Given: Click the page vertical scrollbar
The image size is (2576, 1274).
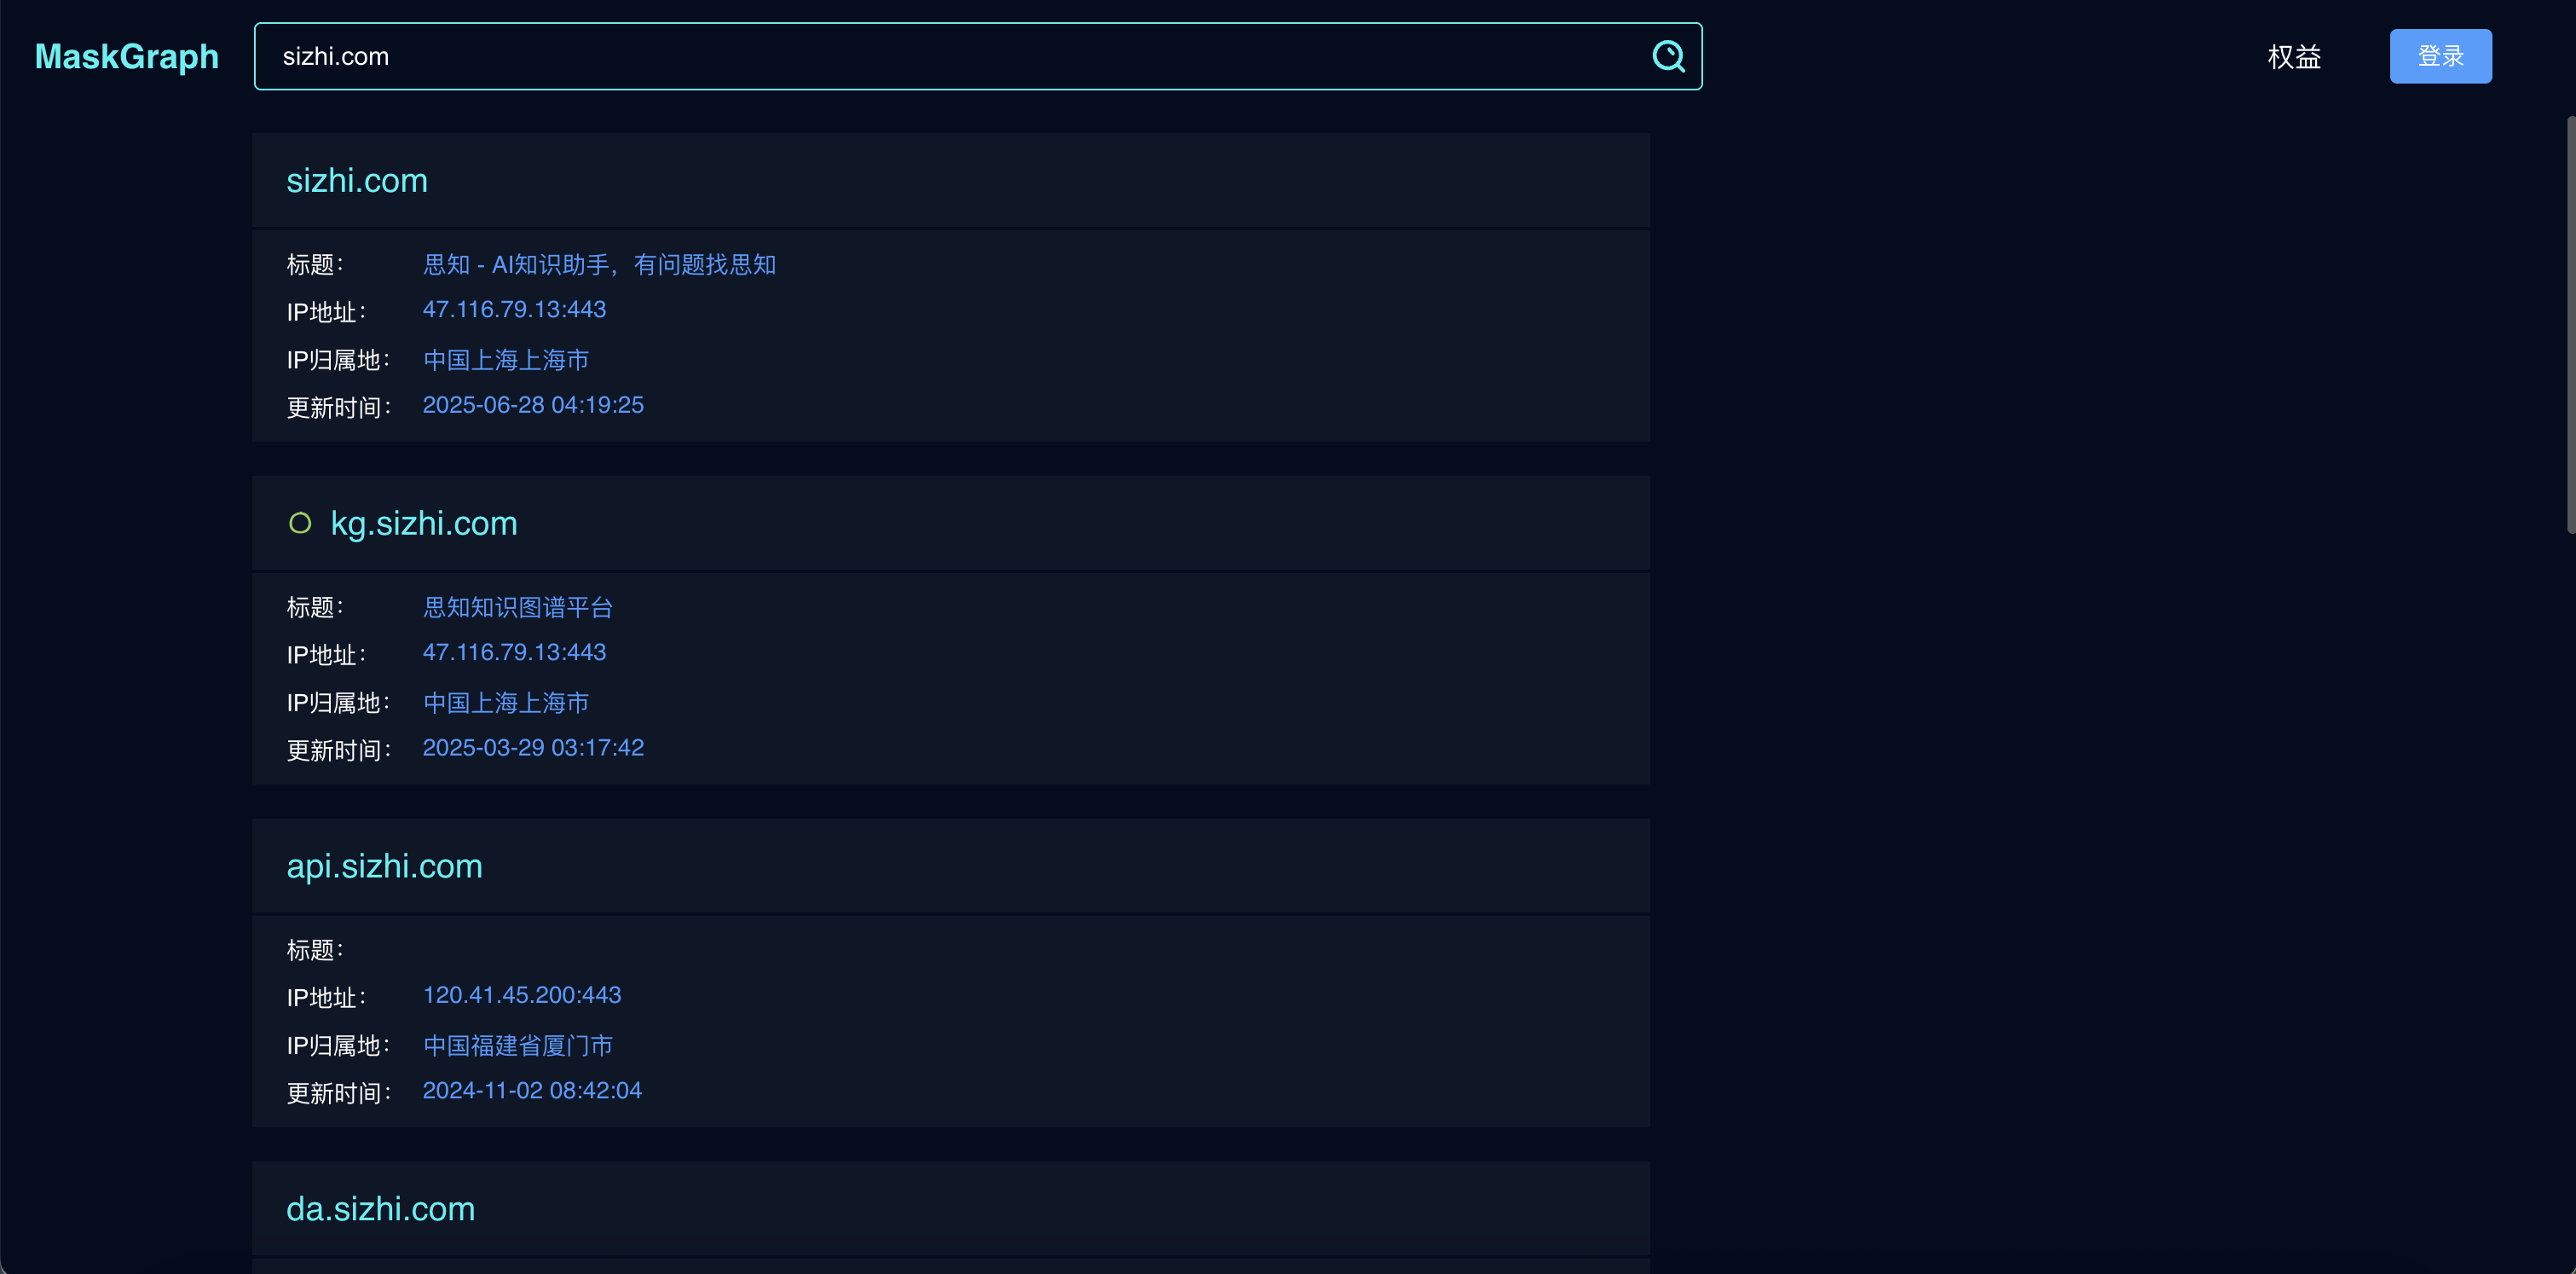Looking at the screenshot, I should point(2569,325).
